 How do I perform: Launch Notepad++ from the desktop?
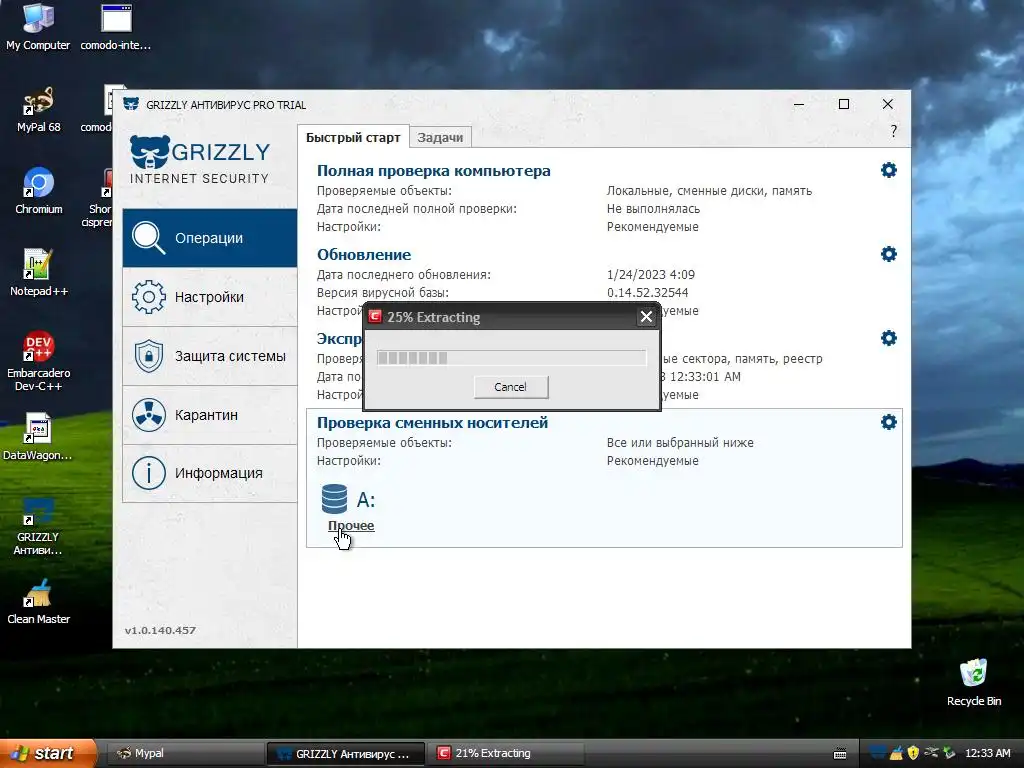click(x=39, y=272)
